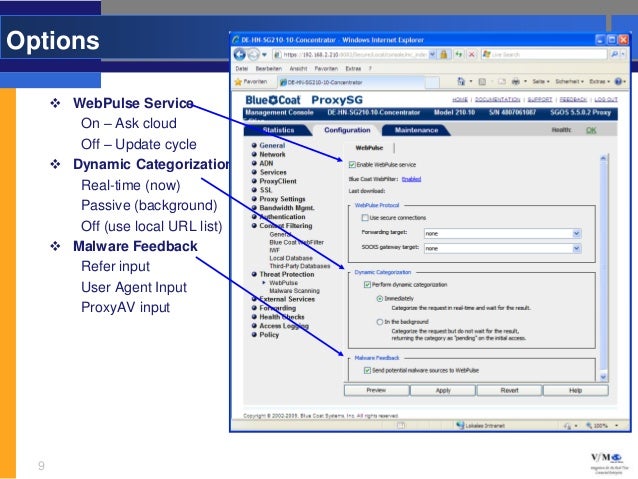Click the DOCUMENTATION link
This screenshot has width=638, height=479.
pyautogui.click(x=497, y=99)
